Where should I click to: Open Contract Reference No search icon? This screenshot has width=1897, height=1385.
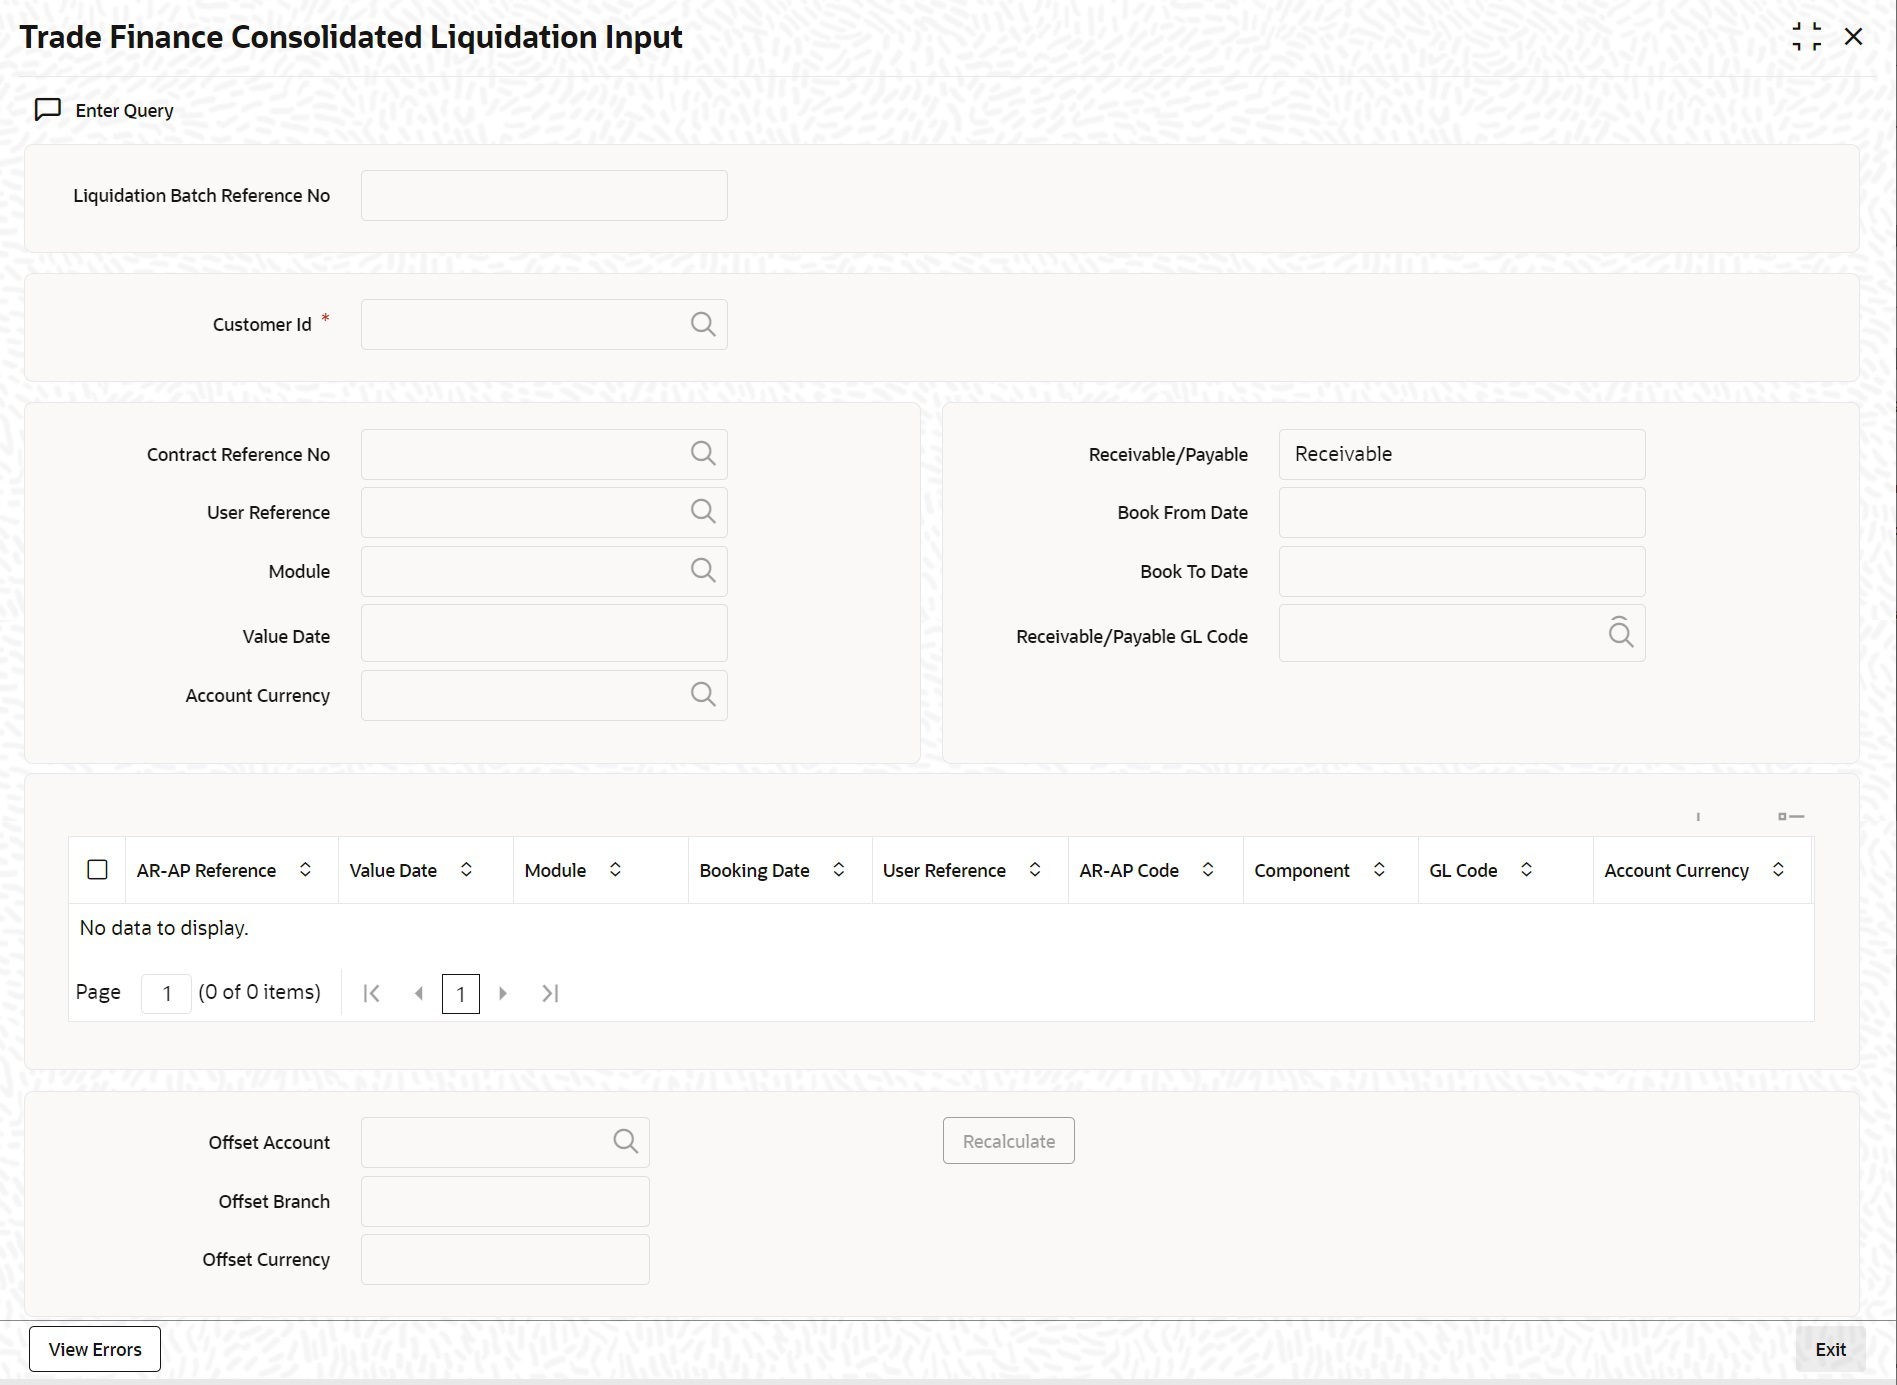click(703, 454)
